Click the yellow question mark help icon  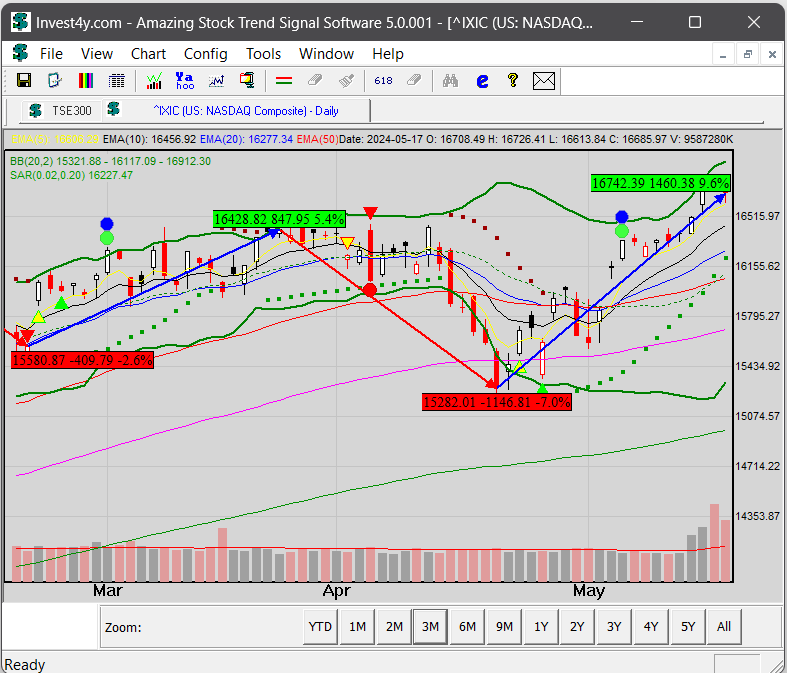coord(512,81)
